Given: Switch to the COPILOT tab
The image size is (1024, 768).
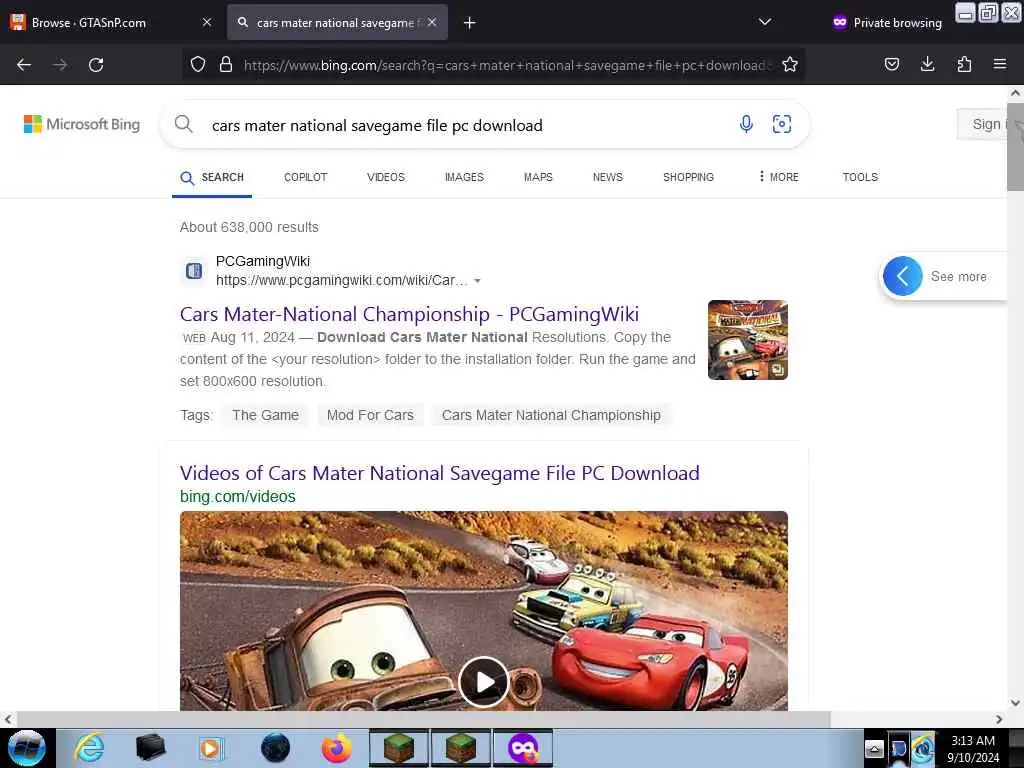Looking at the screenshot, I should [306, 178].
